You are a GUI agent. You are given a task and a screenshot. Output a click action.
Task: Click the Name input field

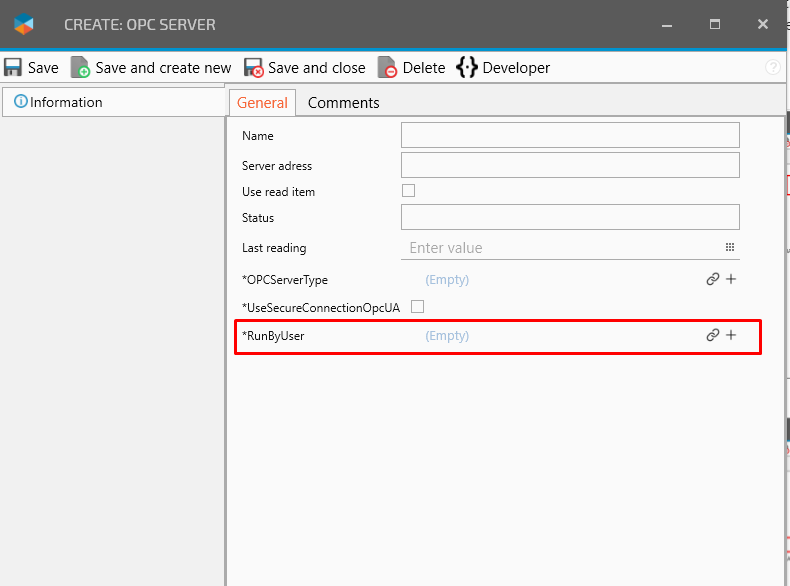pyautogui.click(x=570, y=135)
